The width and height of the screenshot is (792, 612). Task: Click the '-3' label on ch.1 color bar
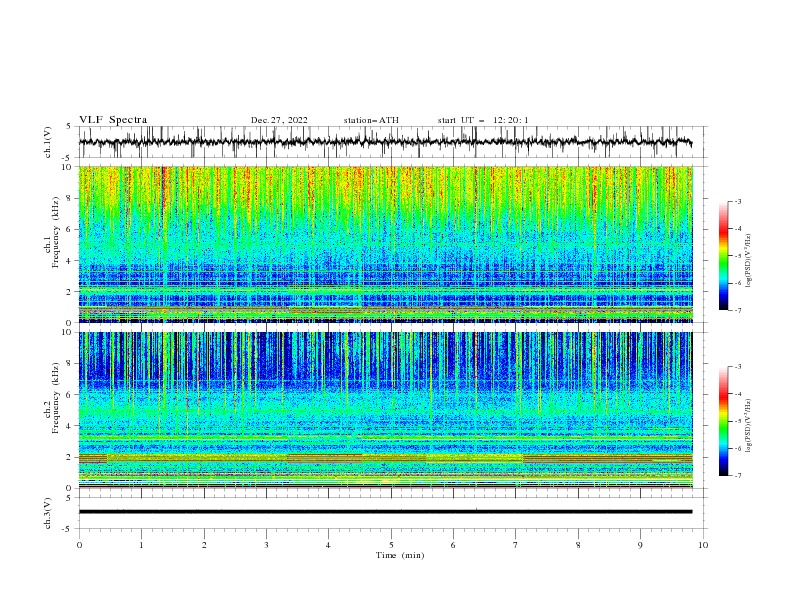(737, 201)
